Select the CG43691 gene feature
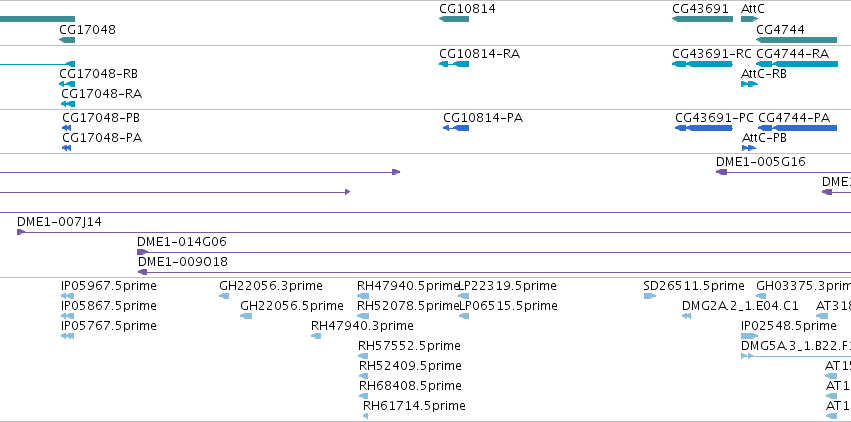The width and height of the screenshot is (851, 422). point(702,19)
